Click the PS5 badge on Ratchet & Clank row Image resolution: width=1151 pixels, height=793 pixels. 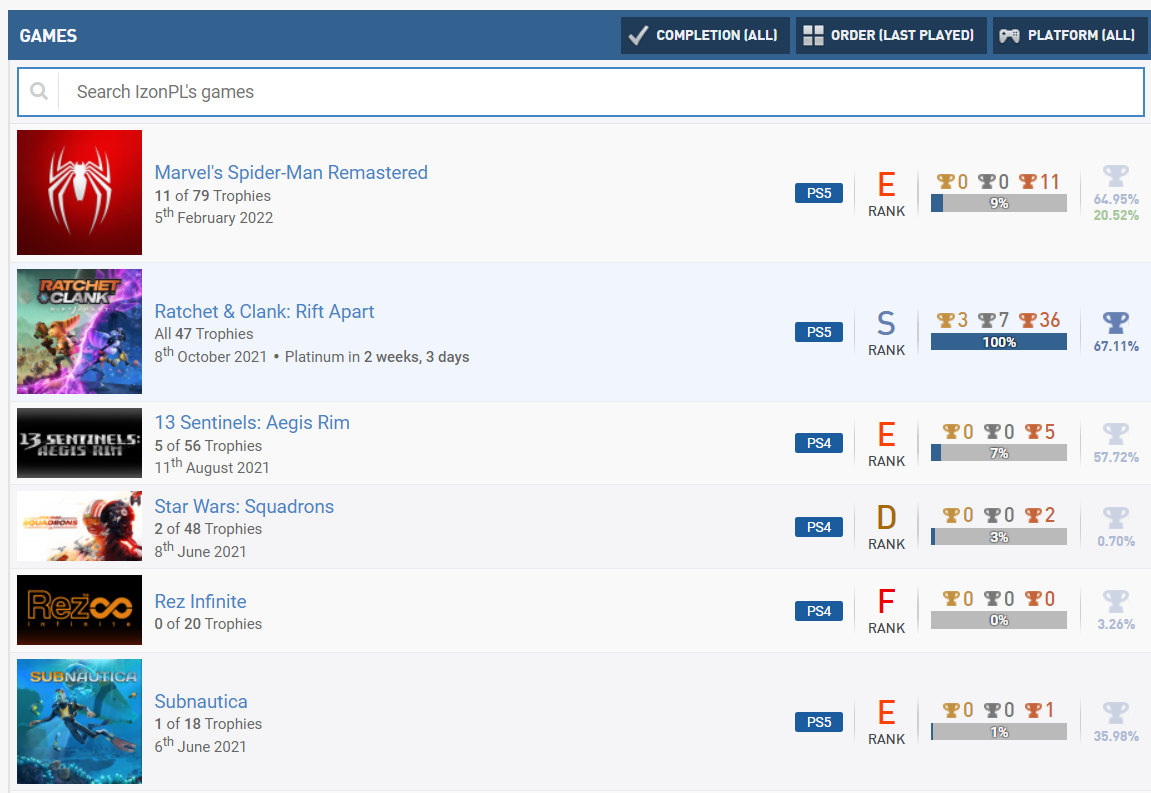[818, 332]
